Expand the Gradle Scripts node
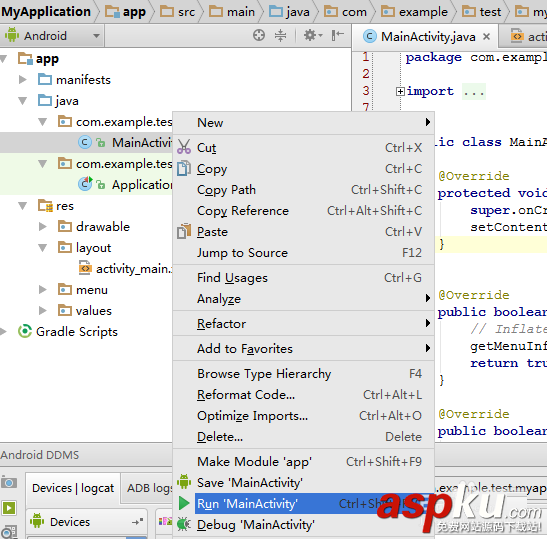 [x=3, y=331]
